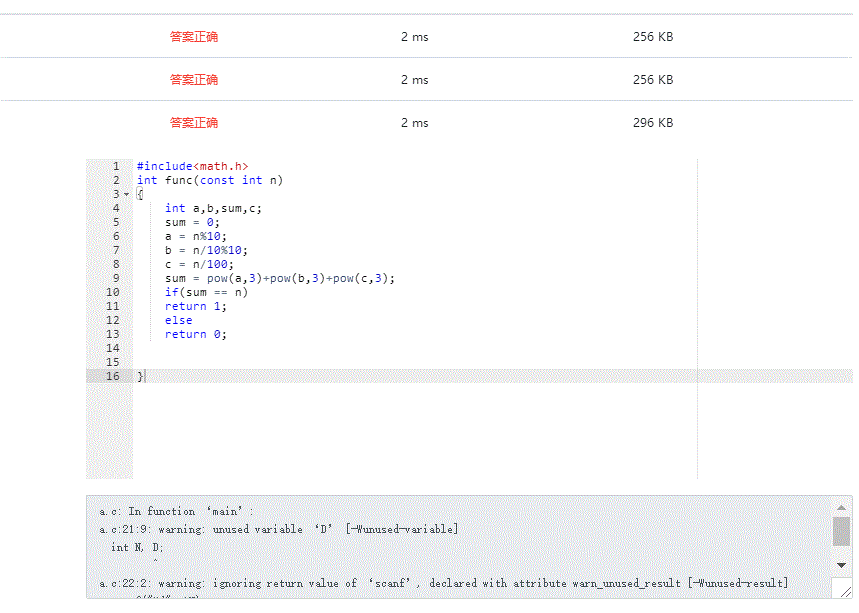Click the "else" keyword in the code
This screenshot has width=859, height=613.
point(179,320)
